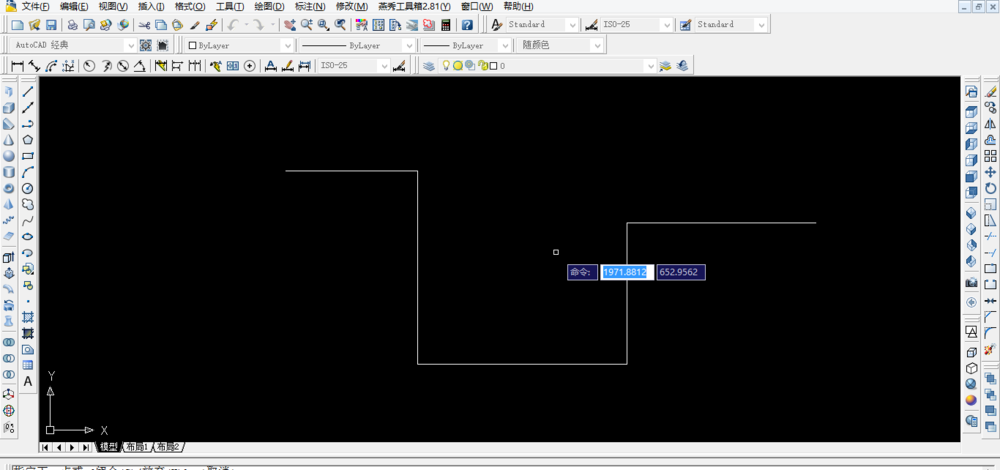The width and height of the screenshot is (1000, 470).
Task: Select the 3D Sphere tool
Action: [x=9, y=156]
